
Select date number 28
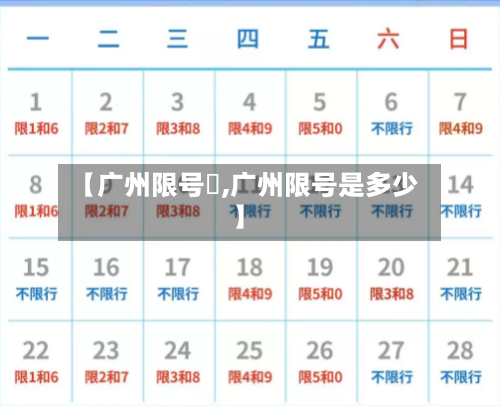[x=460, y=351]
